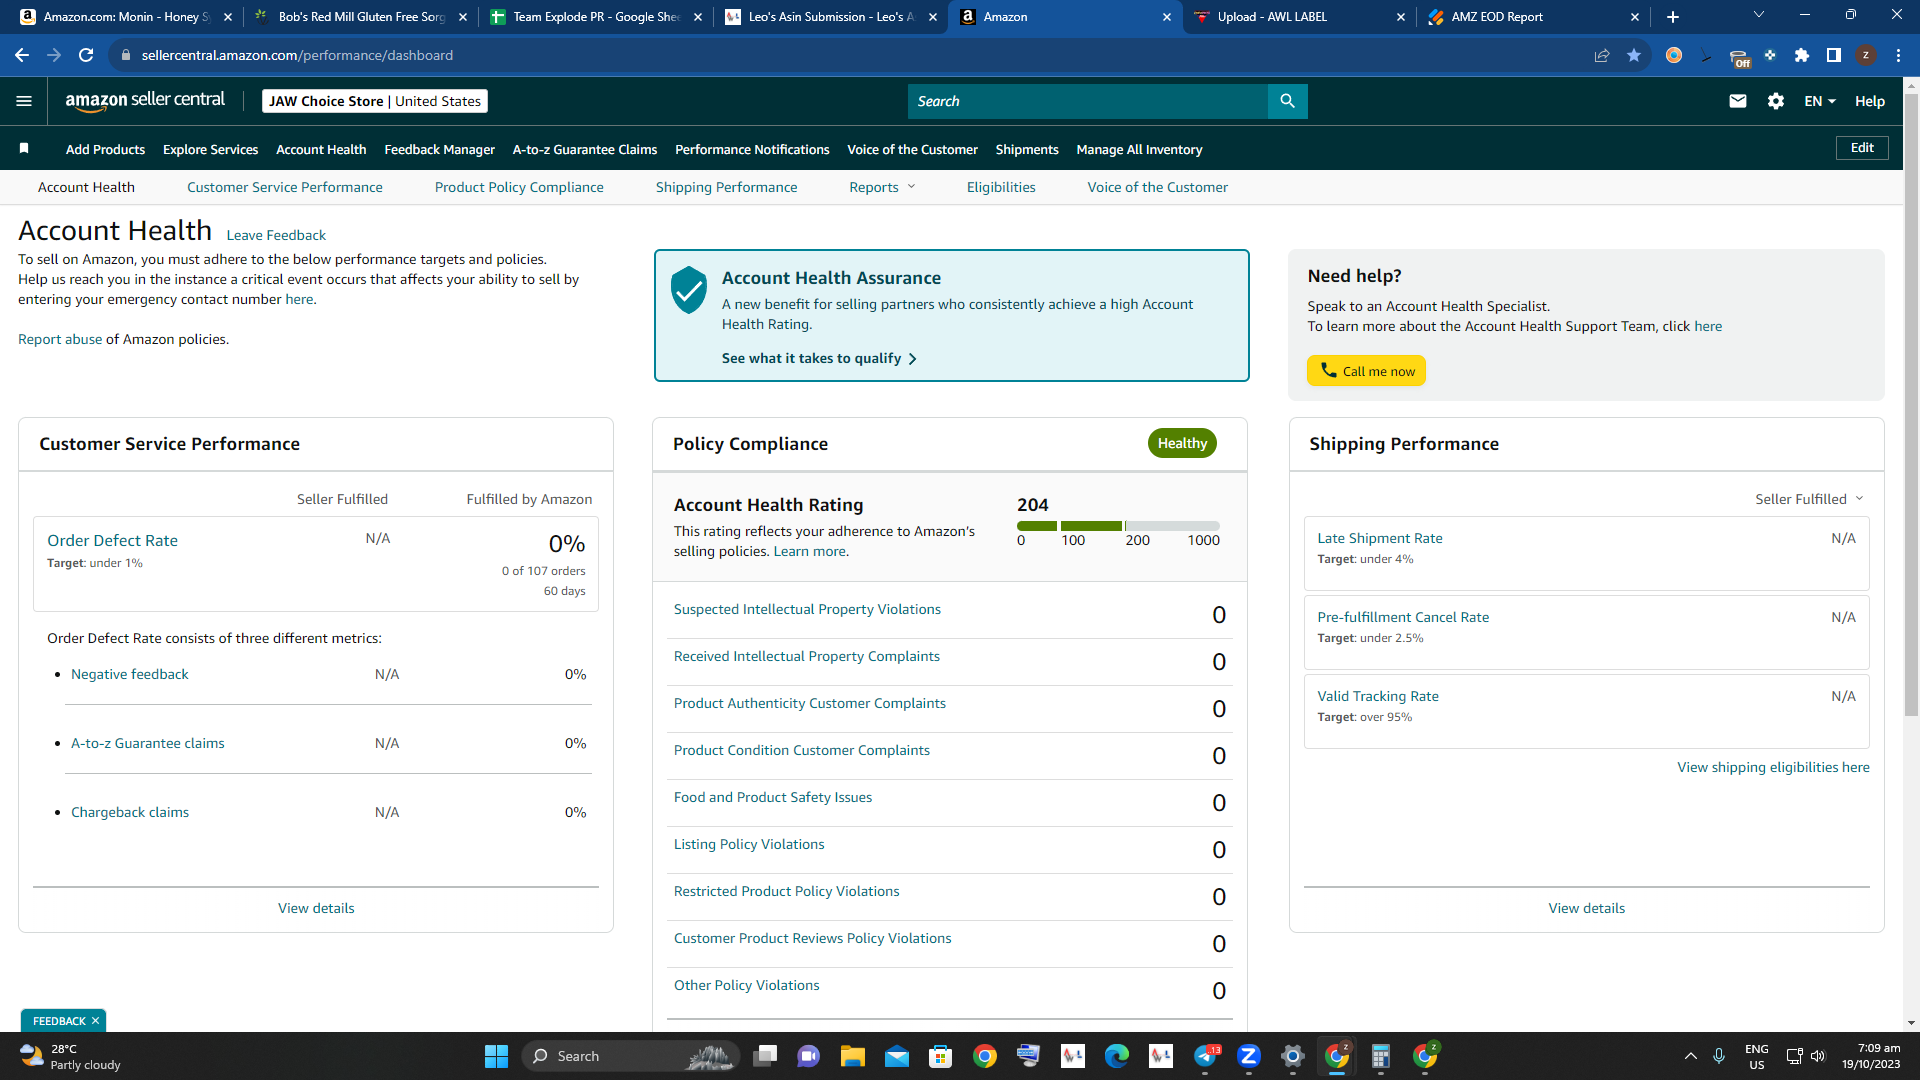
Task: Open the Mail app from taskbar
Action: [897, 1056]
